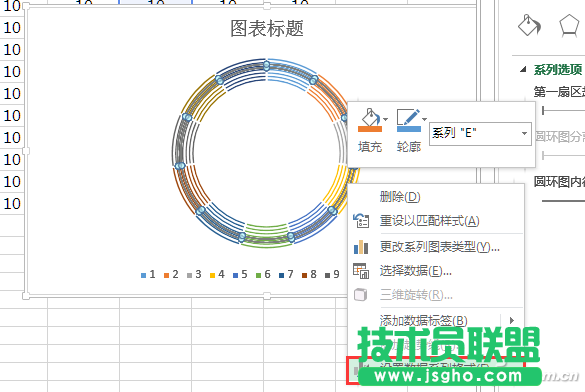This screenshot has width=585, height=392.
Task: Select legend entry 4
Action: pyautogui.click(x=217, y=275)
